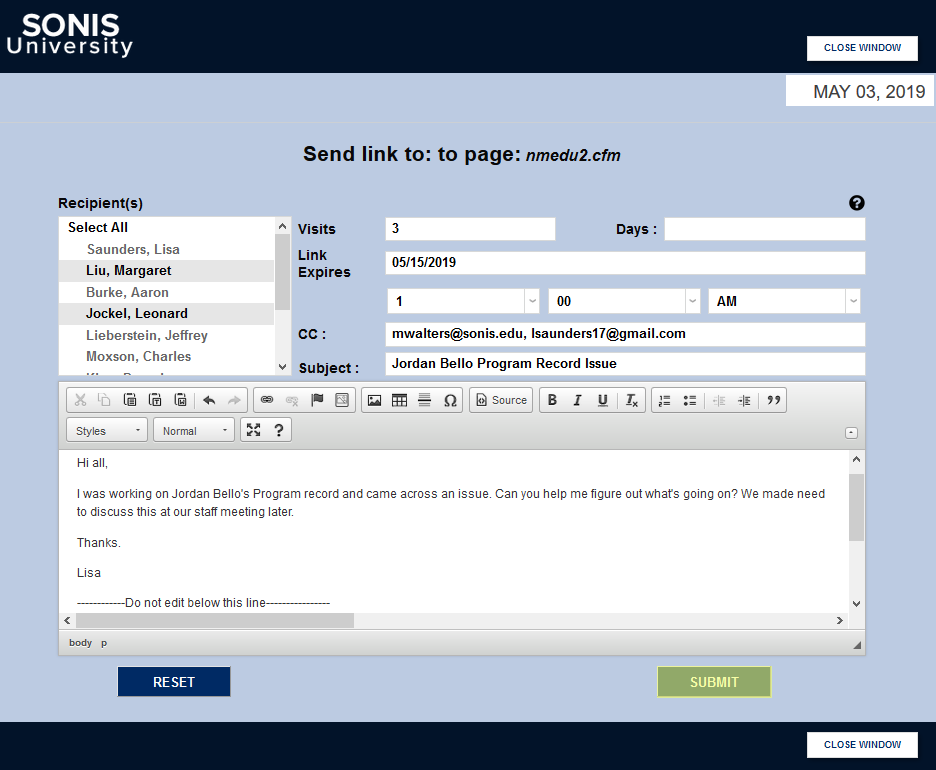Click the SUBMIT button
936x770 pixels.
[714, 682]
